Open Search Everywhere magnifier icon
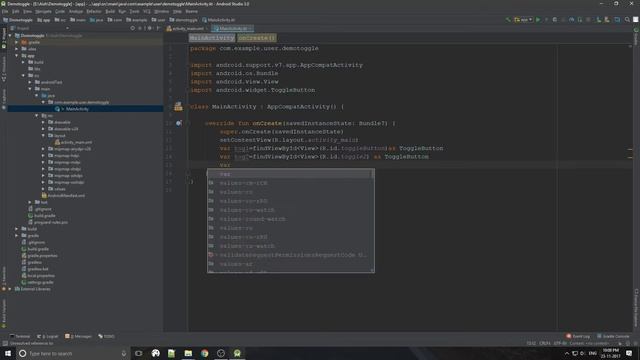The image size is (640, 360). (x=627, y=20)
